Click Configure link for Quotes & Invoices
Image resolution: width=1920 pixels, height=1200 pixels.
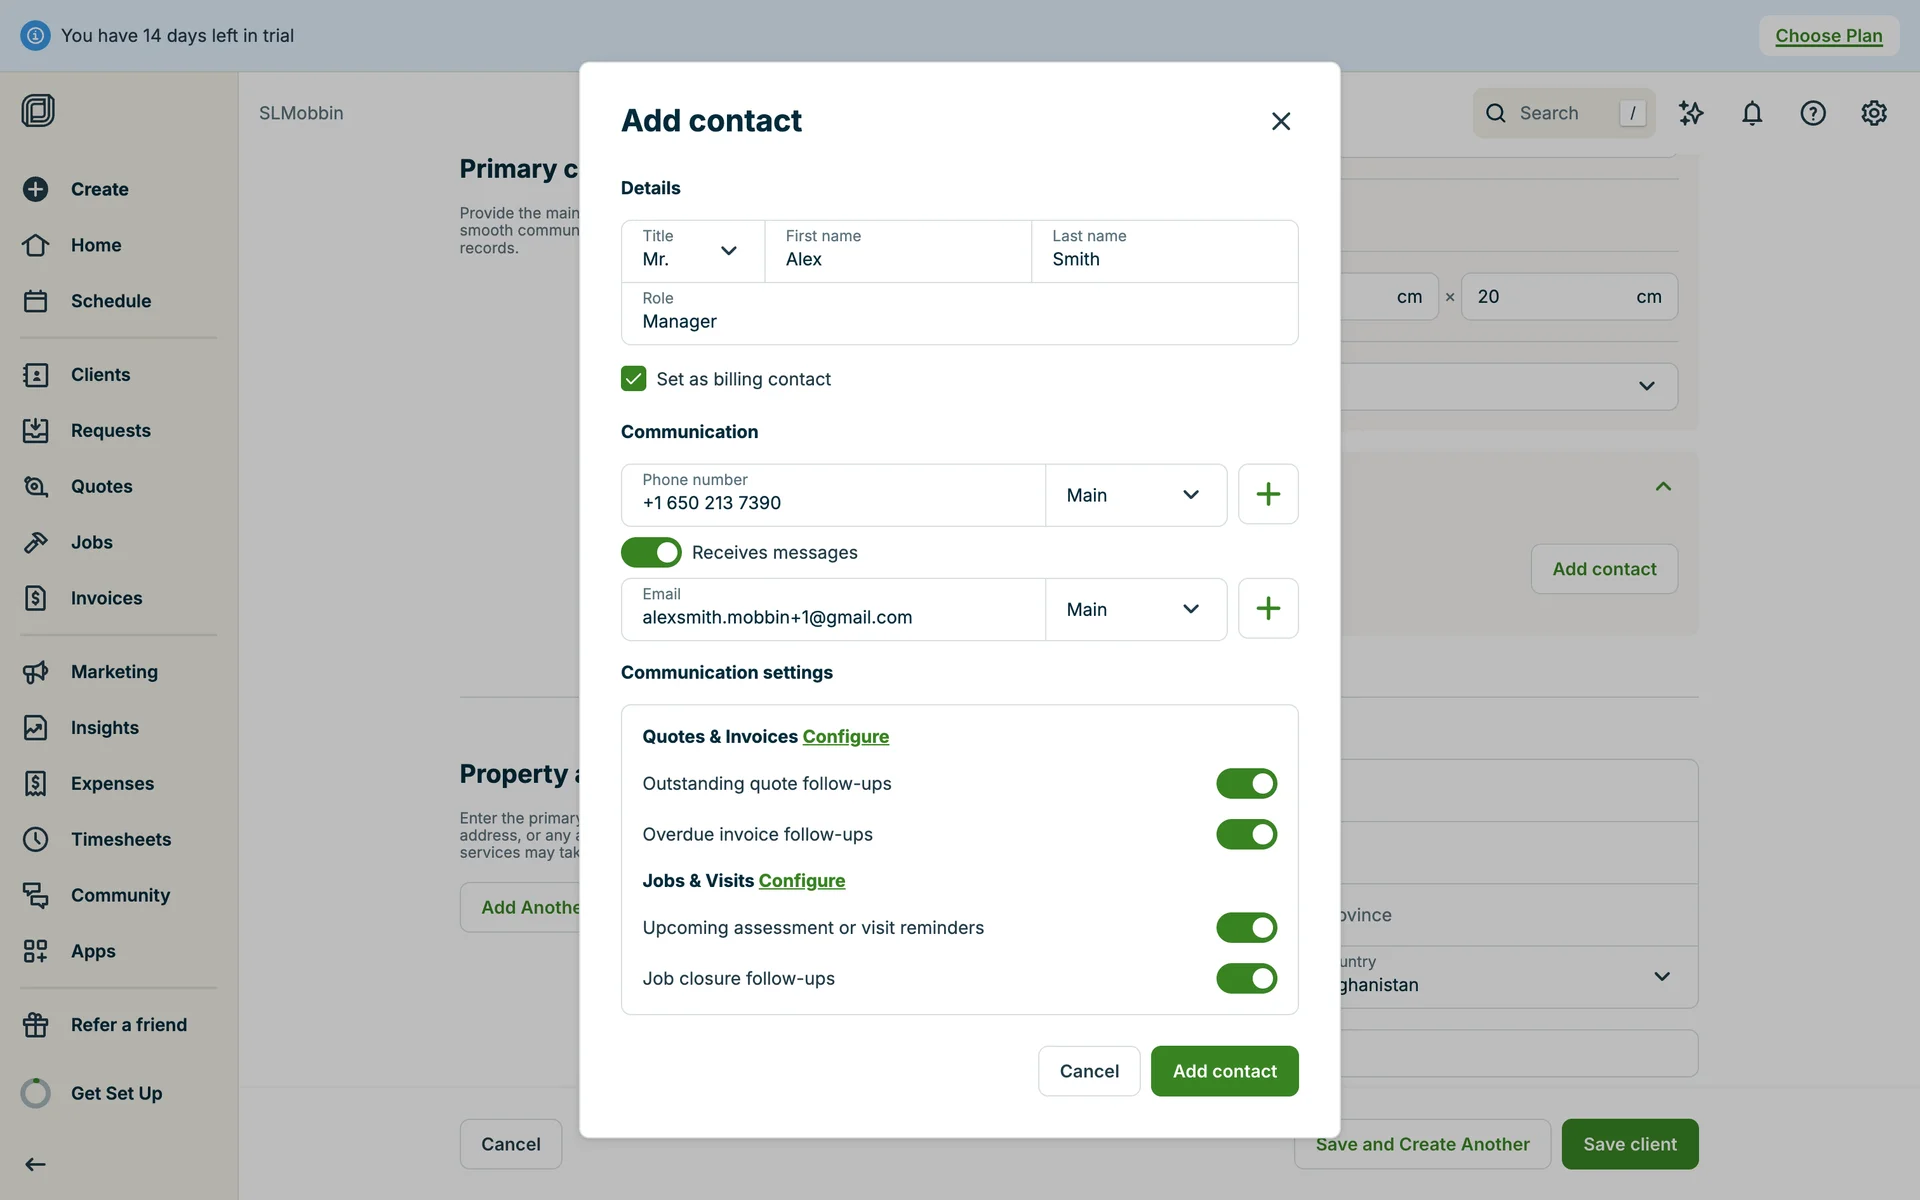[x=845, y=736]
